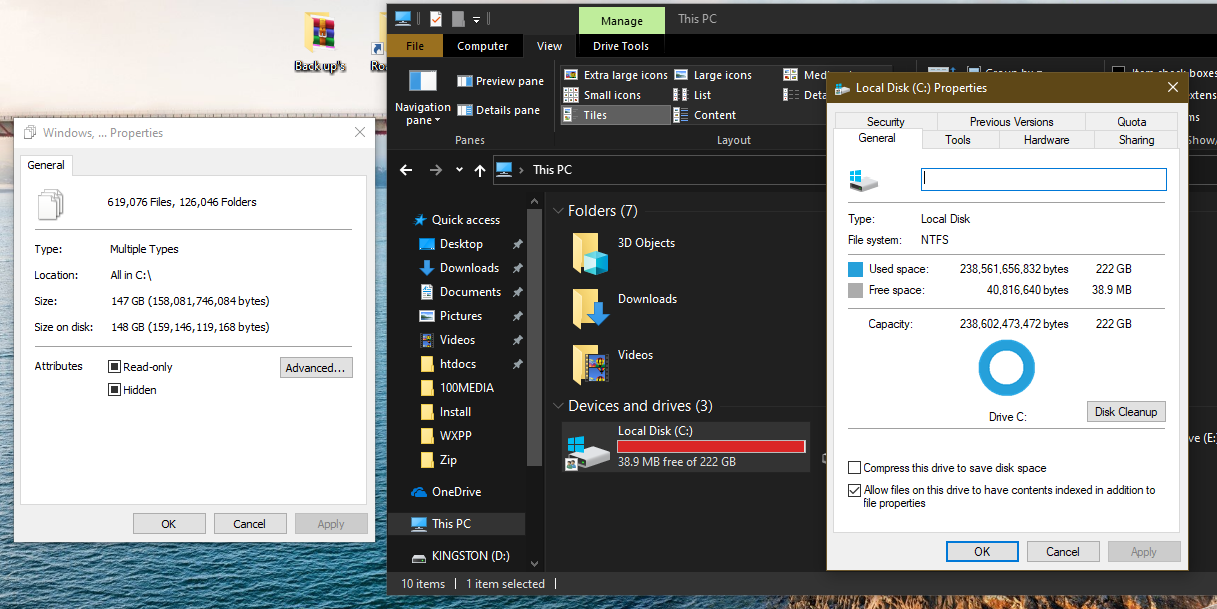The width and height of the screenshot is (1217, 609).
Task: Select Local Disk (C:) drive icon
Action: point(586,451)
